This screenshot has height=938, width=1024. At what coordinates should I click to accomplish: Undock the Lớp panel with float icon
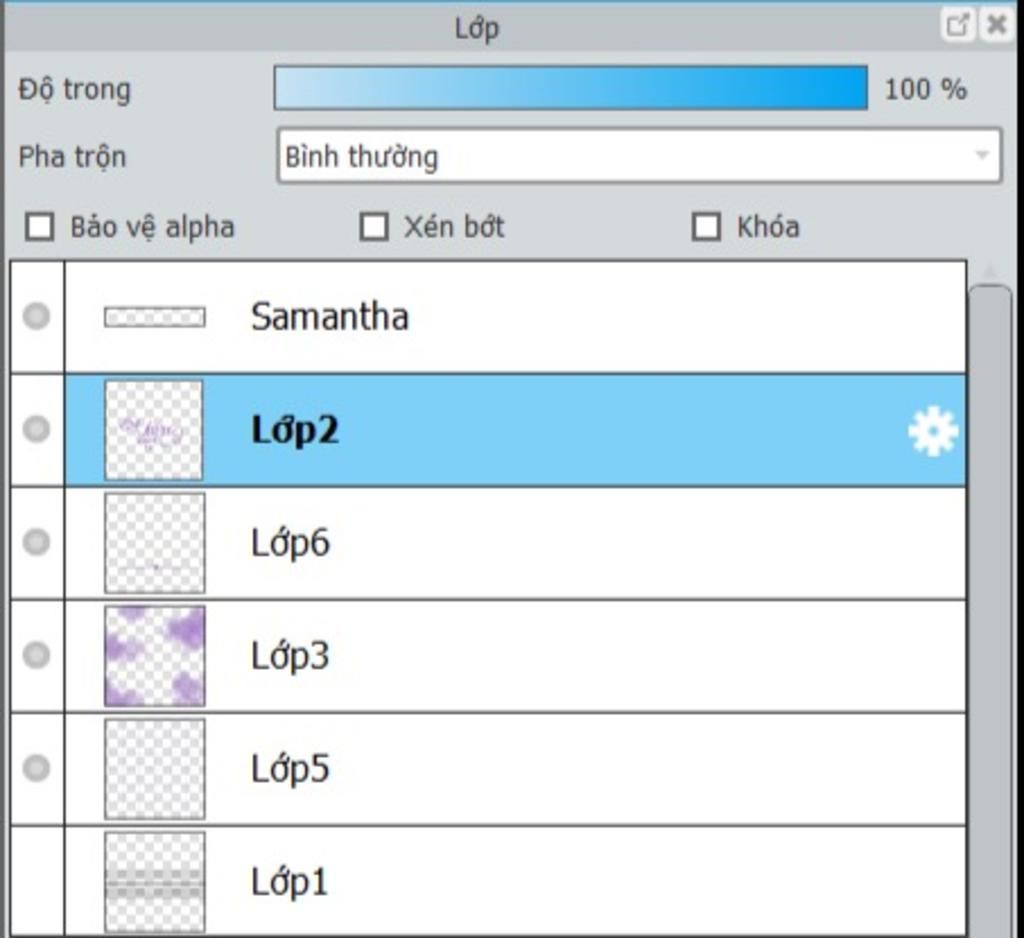(957, 25)
